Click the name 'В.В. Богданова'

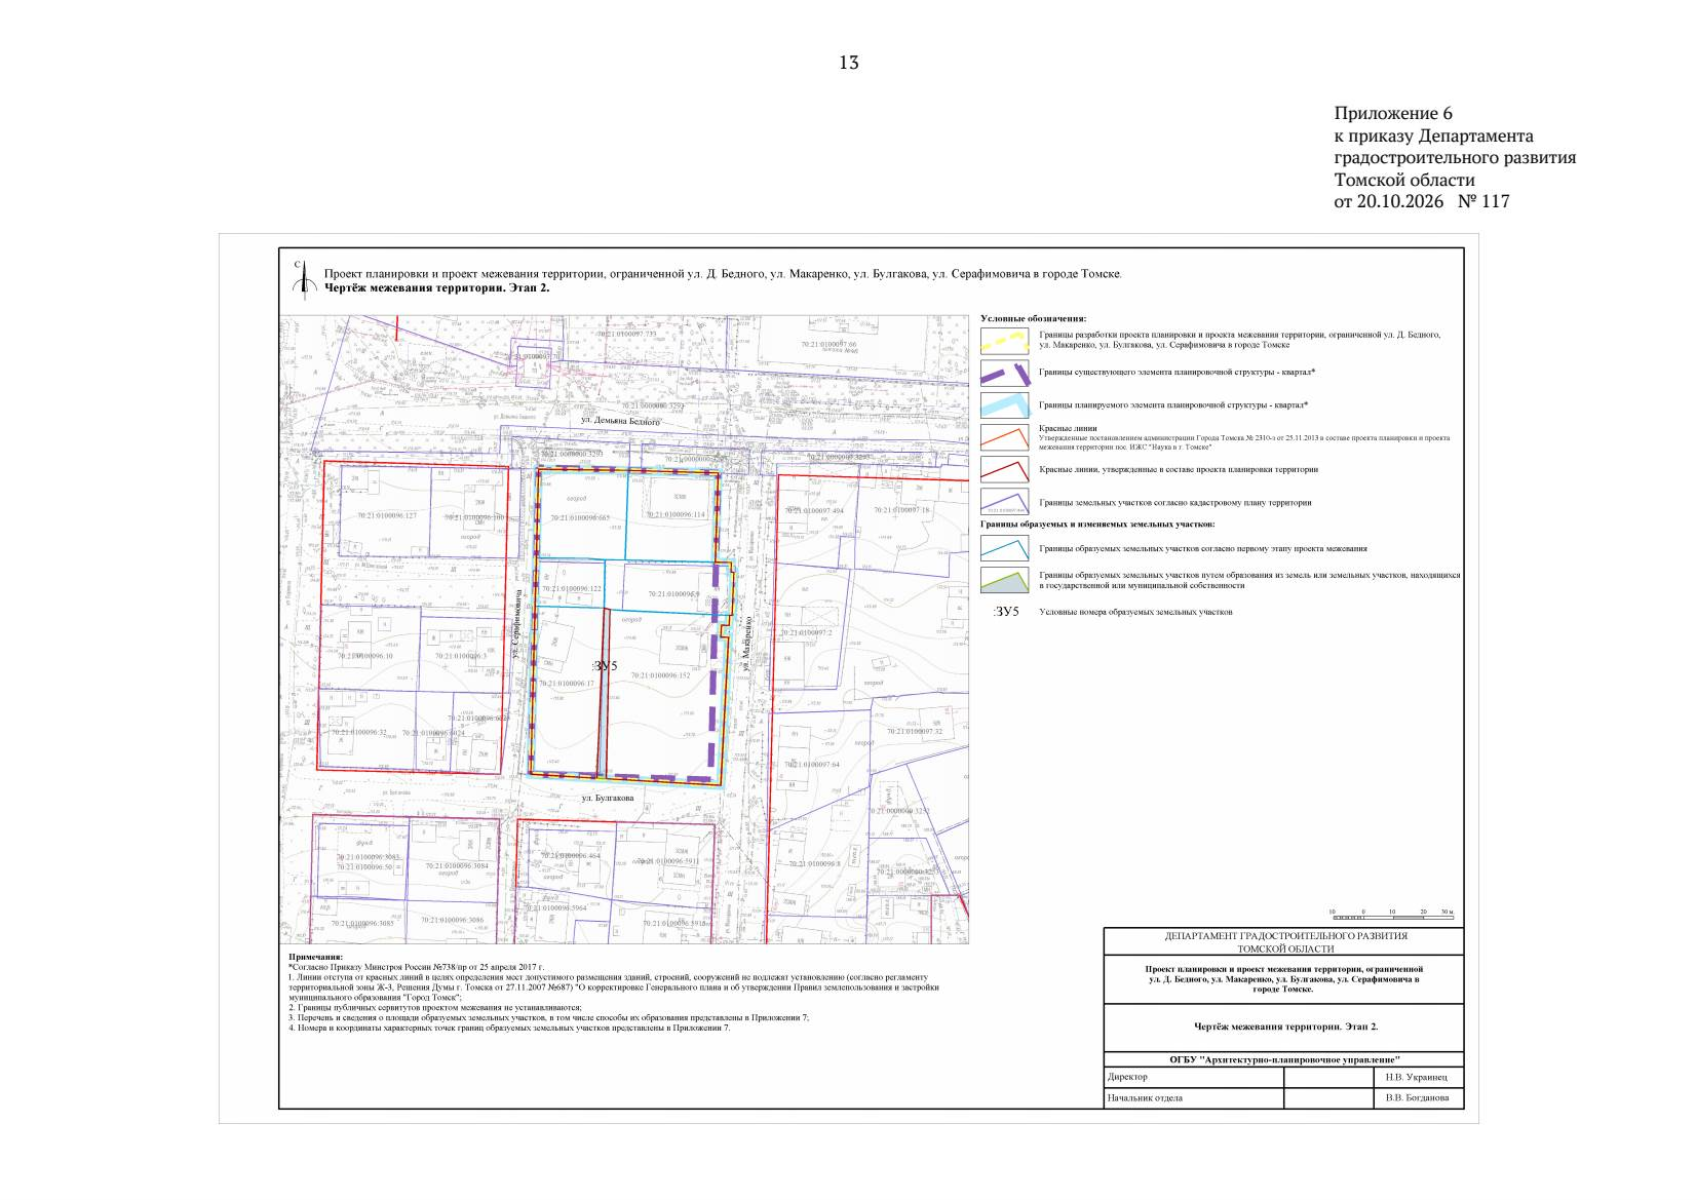click(1417, 1098)
